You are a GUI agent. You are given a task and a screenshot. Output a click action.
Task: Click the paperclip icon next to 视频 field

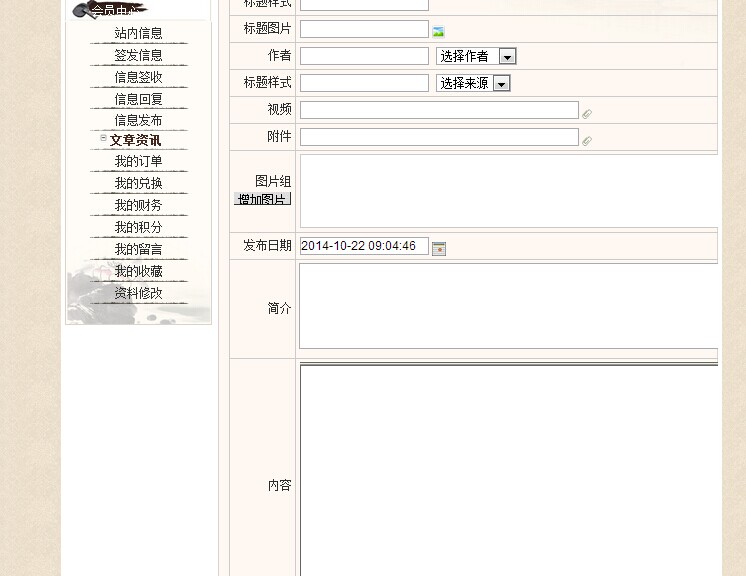pos(587,114)
